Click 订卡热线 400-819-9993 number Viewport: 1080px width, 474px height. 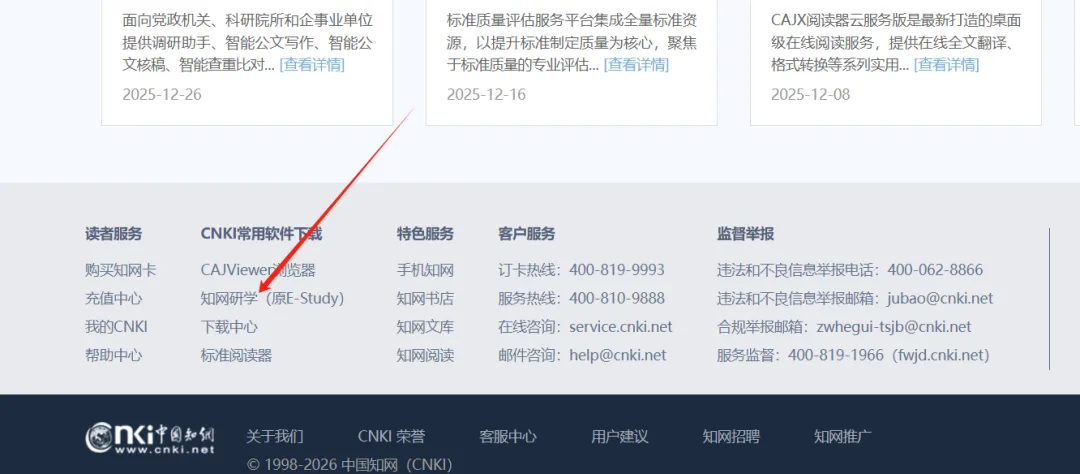[616, 270]
